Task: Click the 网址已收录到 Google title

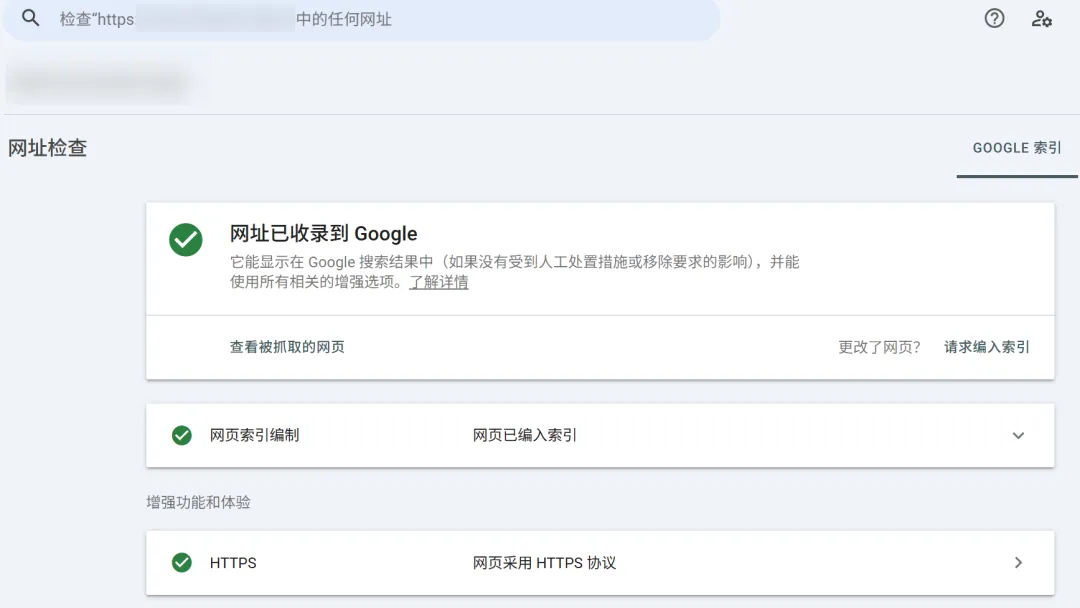Action: tap(323, 234)
